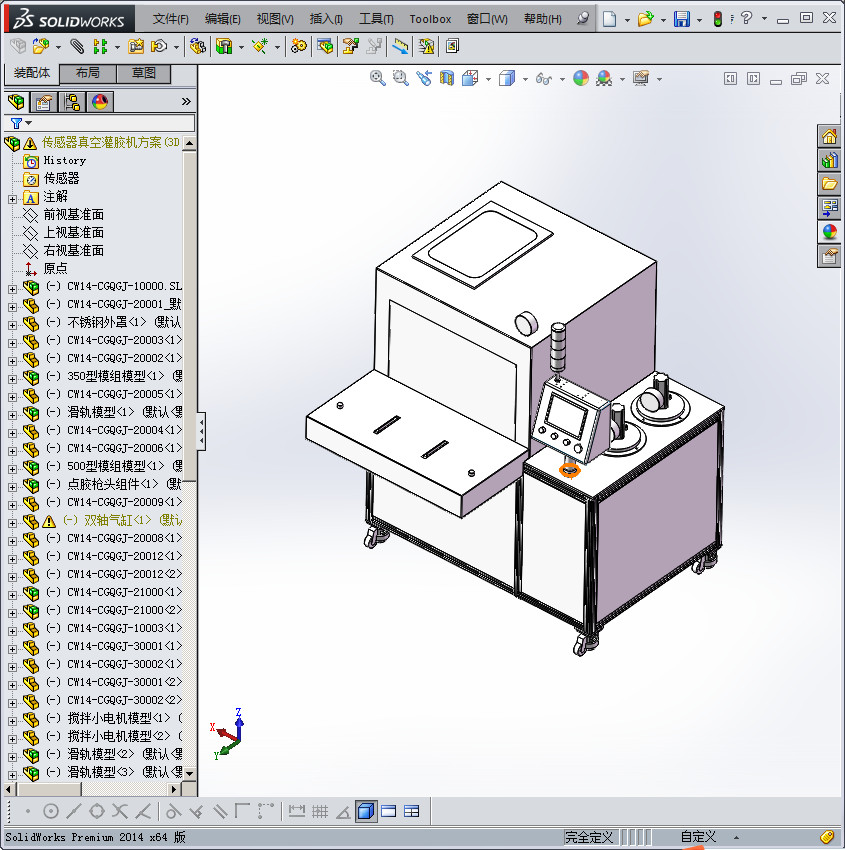Open the PropertyManager panel tab

click(43, 102)
